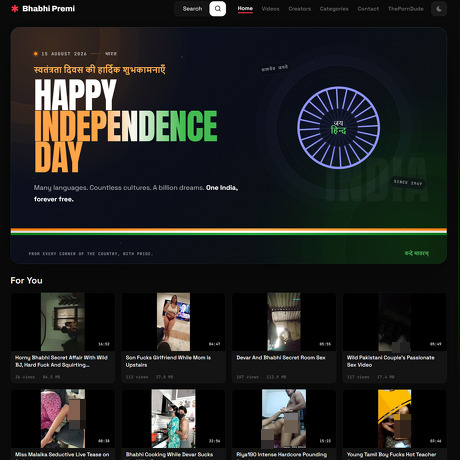The image size is (460, 460).
Task: Open the thumbnail showing 16:52 duration
Action: point(63,322)
